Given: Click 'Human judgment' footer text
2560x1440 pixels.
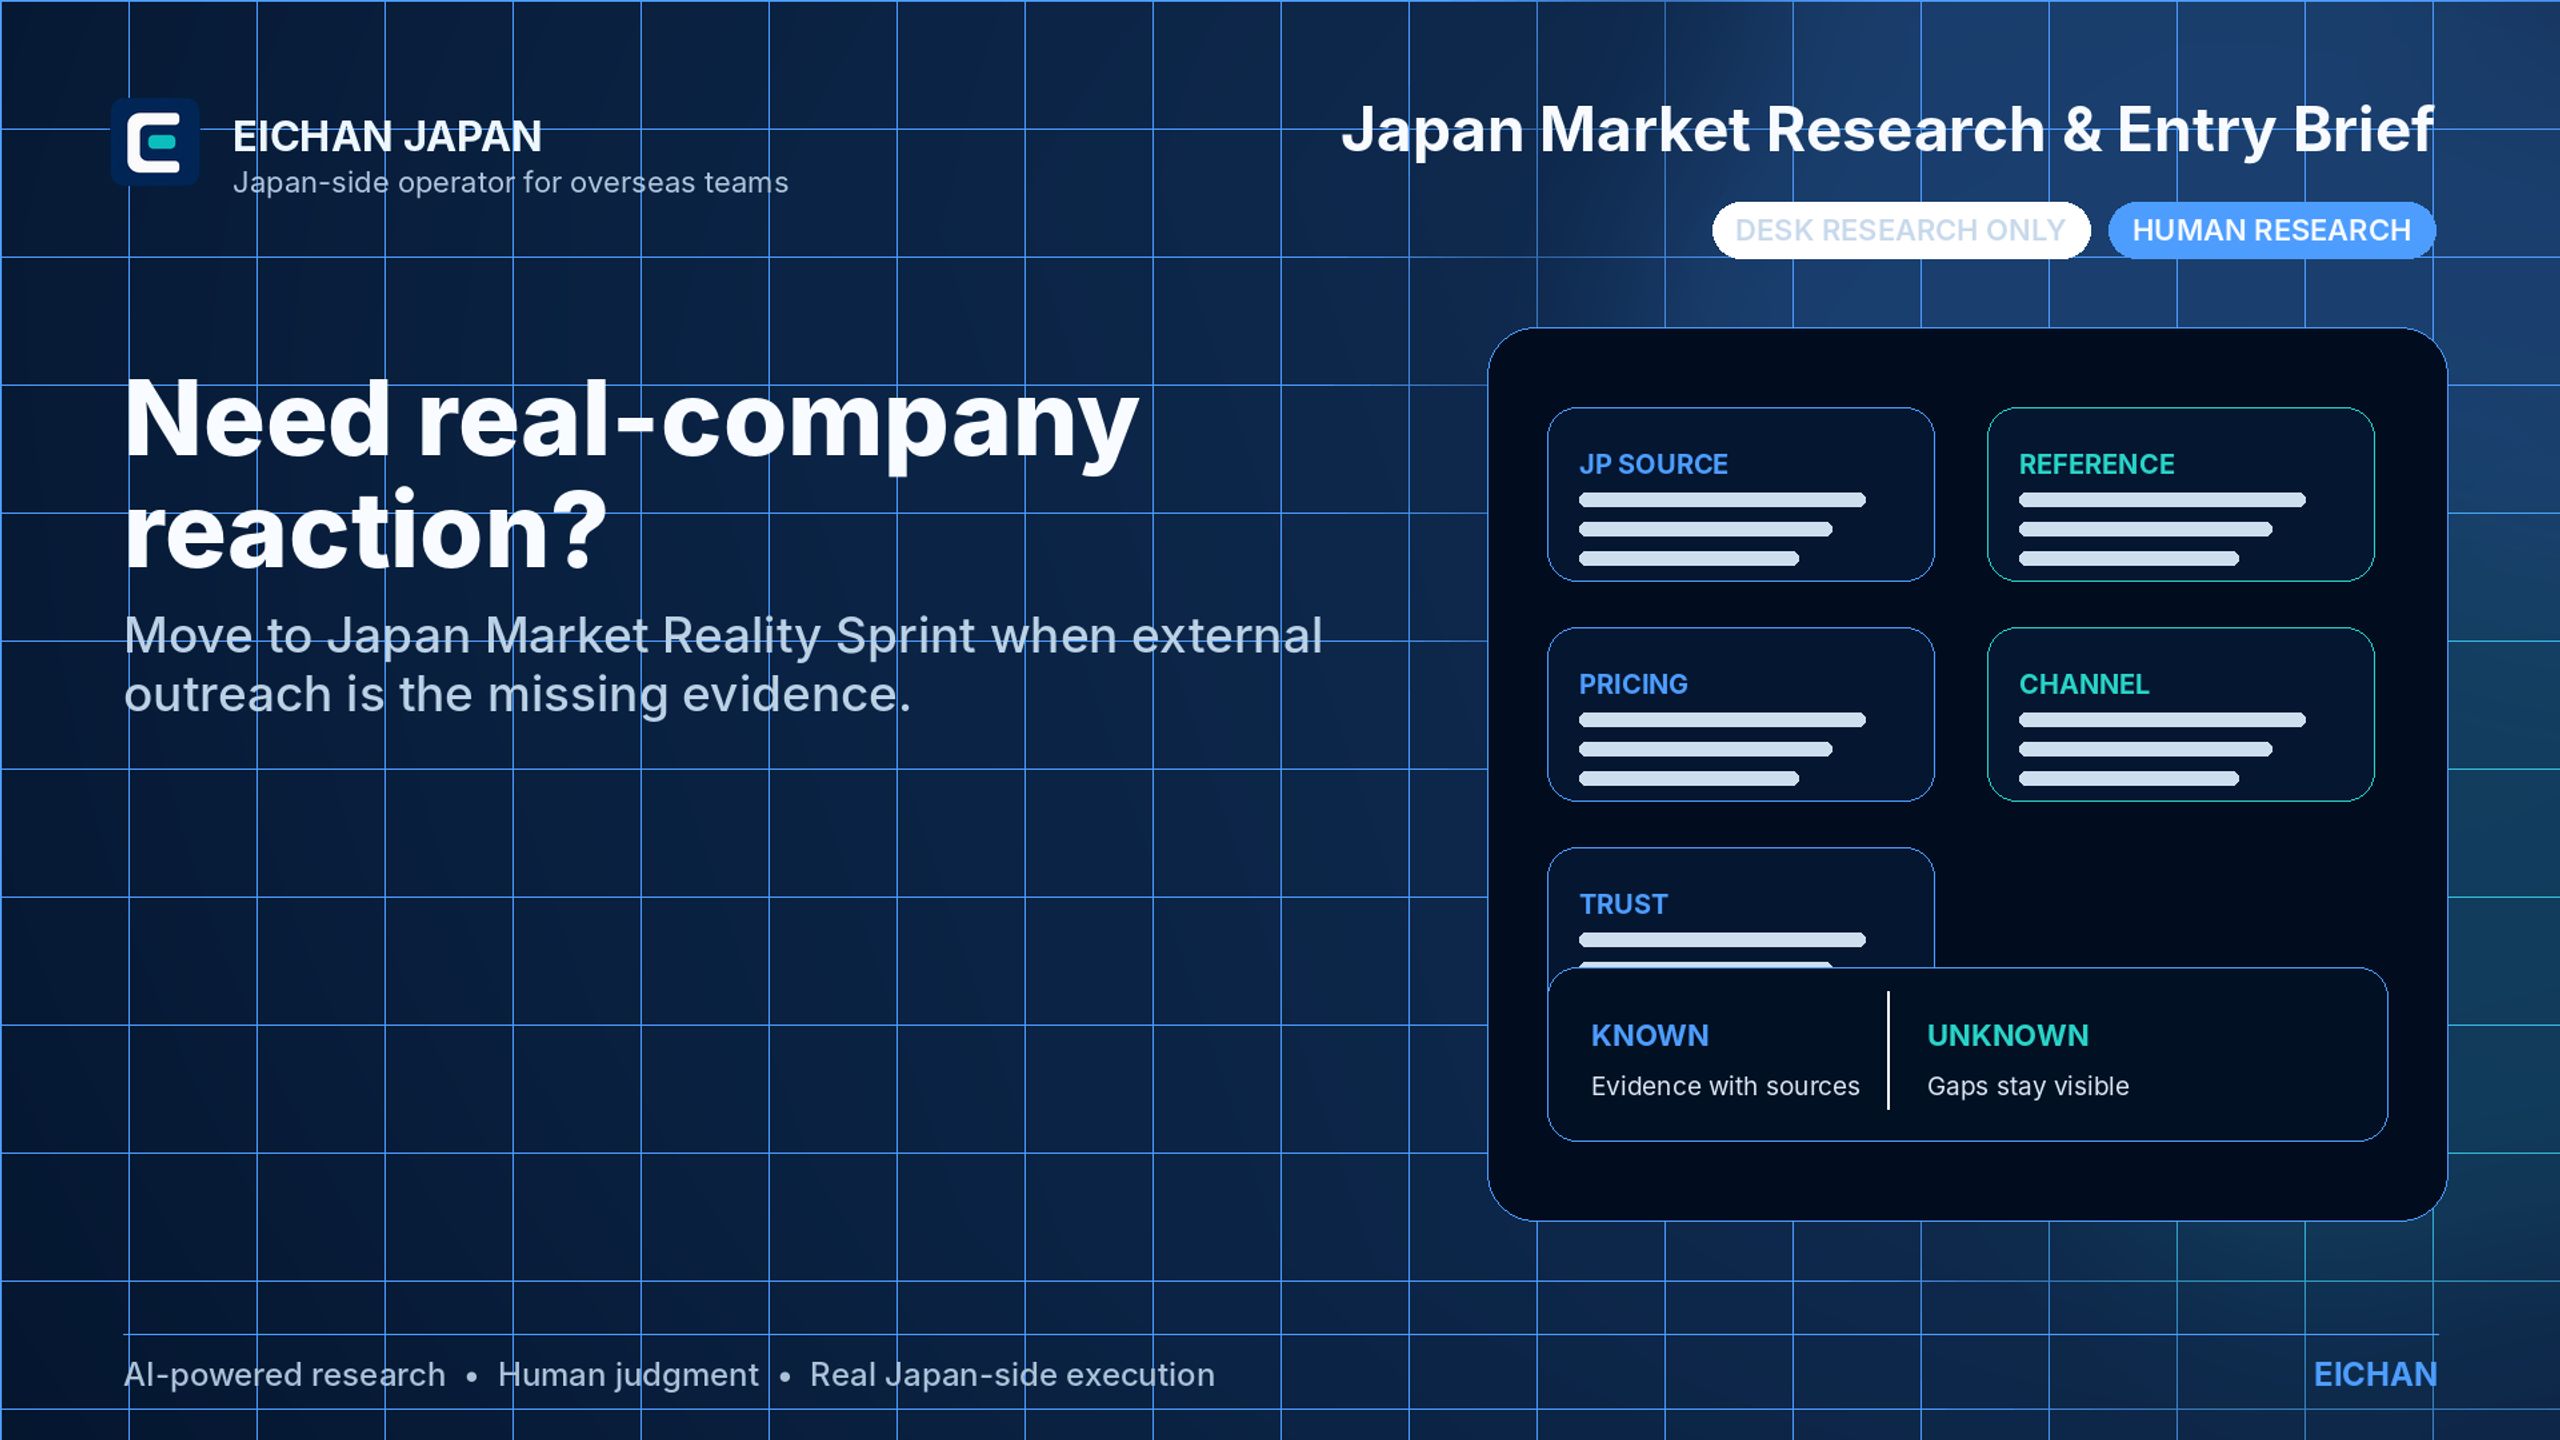Looking at the screenshot, I should 628,1375.
